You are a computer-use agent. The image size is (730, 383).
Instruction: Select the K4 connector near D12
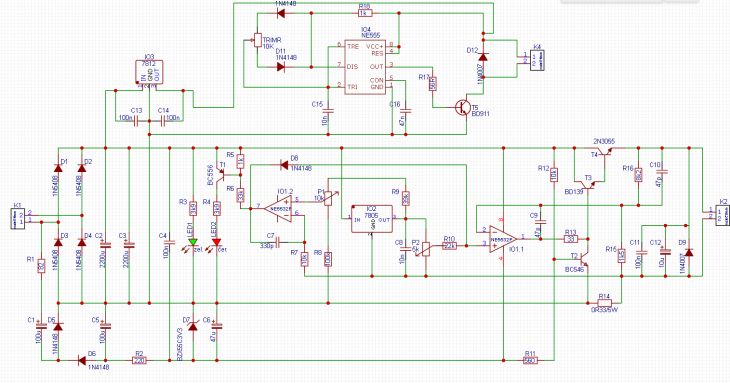(538, 60)
